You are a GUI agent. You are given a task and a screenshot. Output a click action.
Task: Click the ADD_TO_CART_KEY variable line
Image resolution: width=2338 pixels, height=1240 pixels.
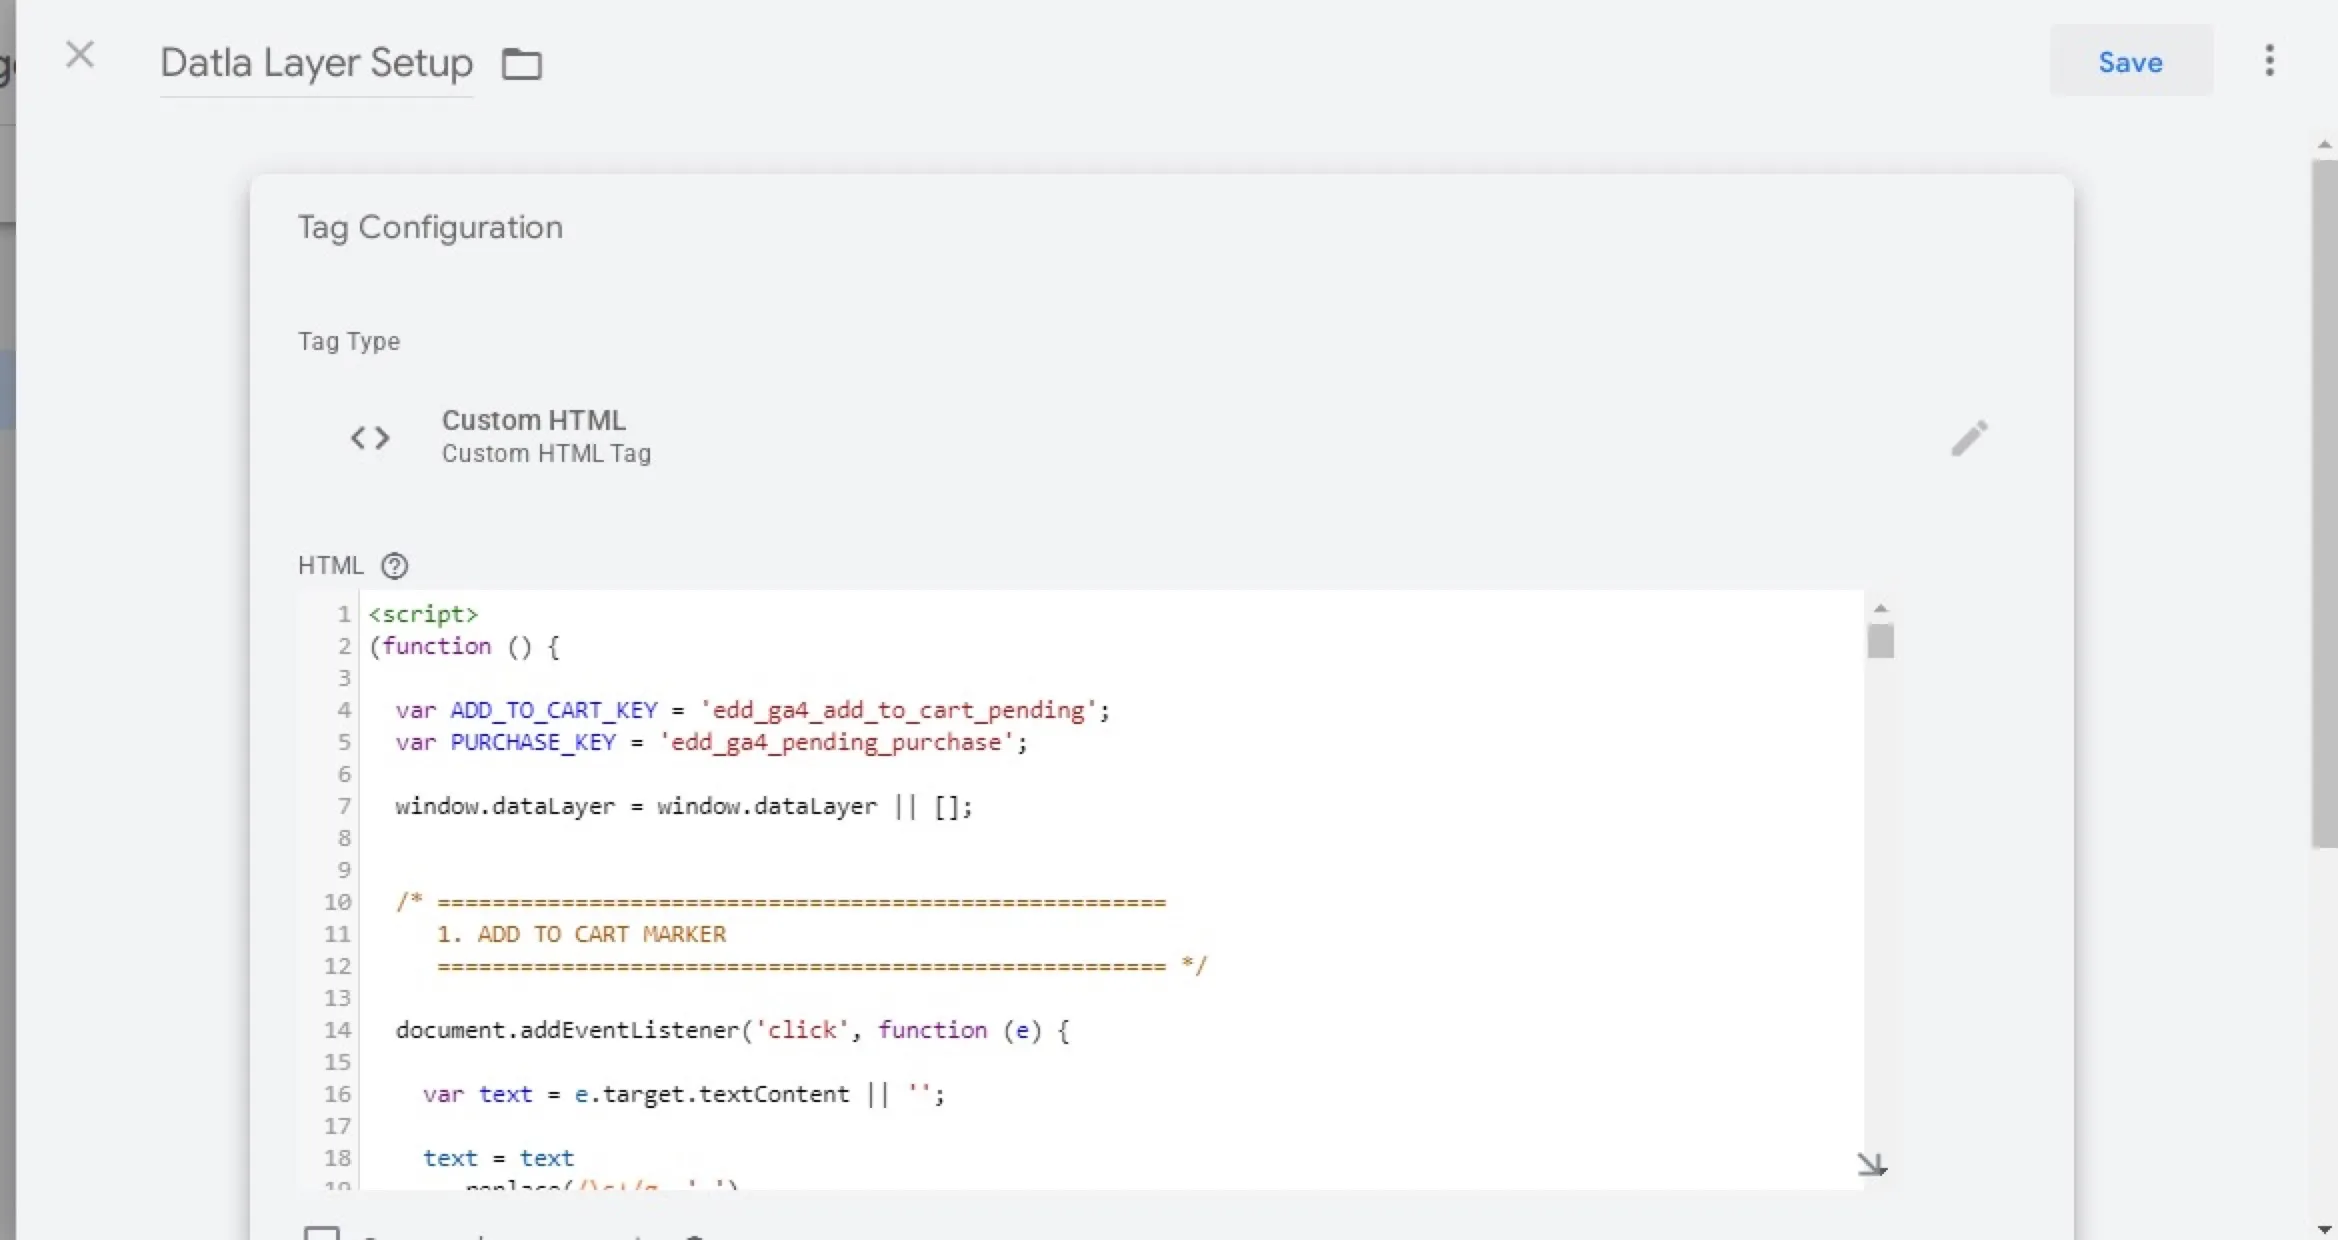pyautogui.click(x=752, y=710)
